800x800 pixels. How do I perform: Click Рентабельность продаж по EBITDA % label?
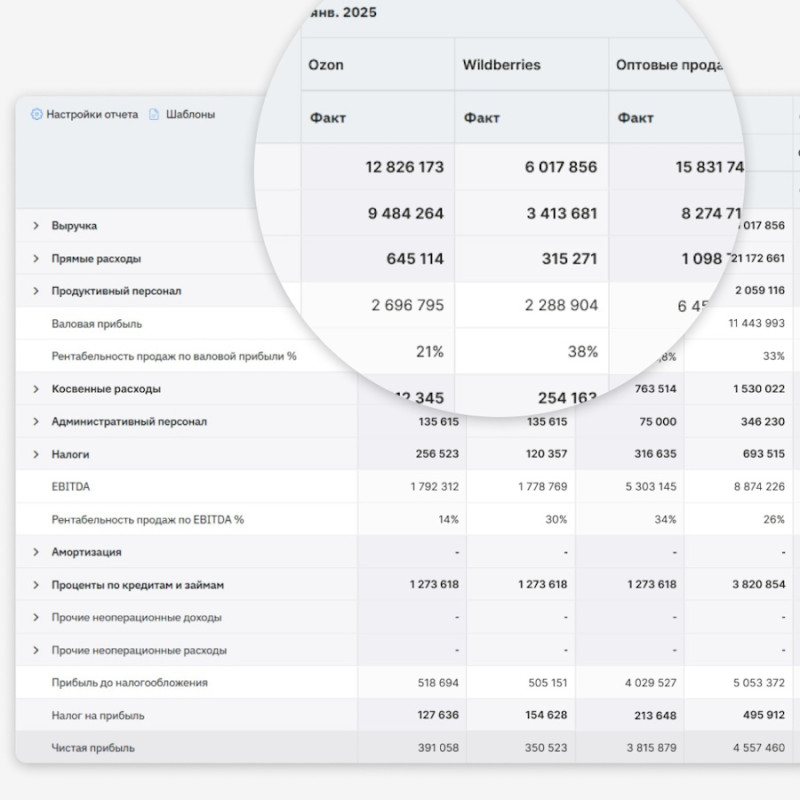147,519
